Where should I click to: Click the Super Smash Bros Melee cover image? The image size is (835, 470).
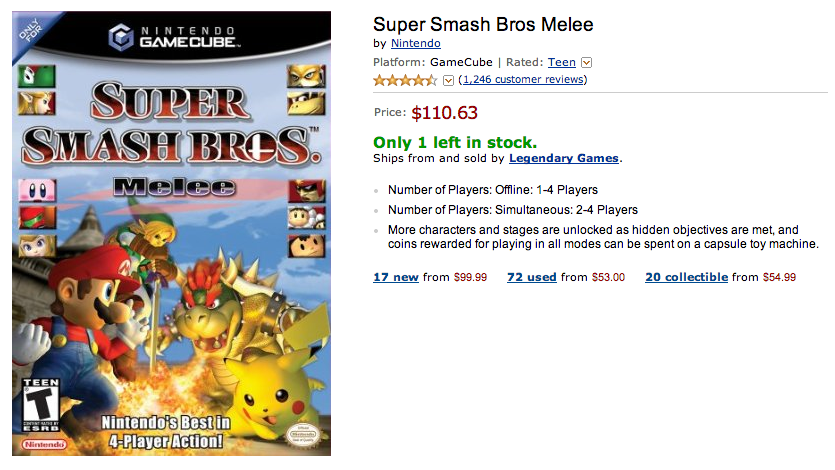coord(171,233)
